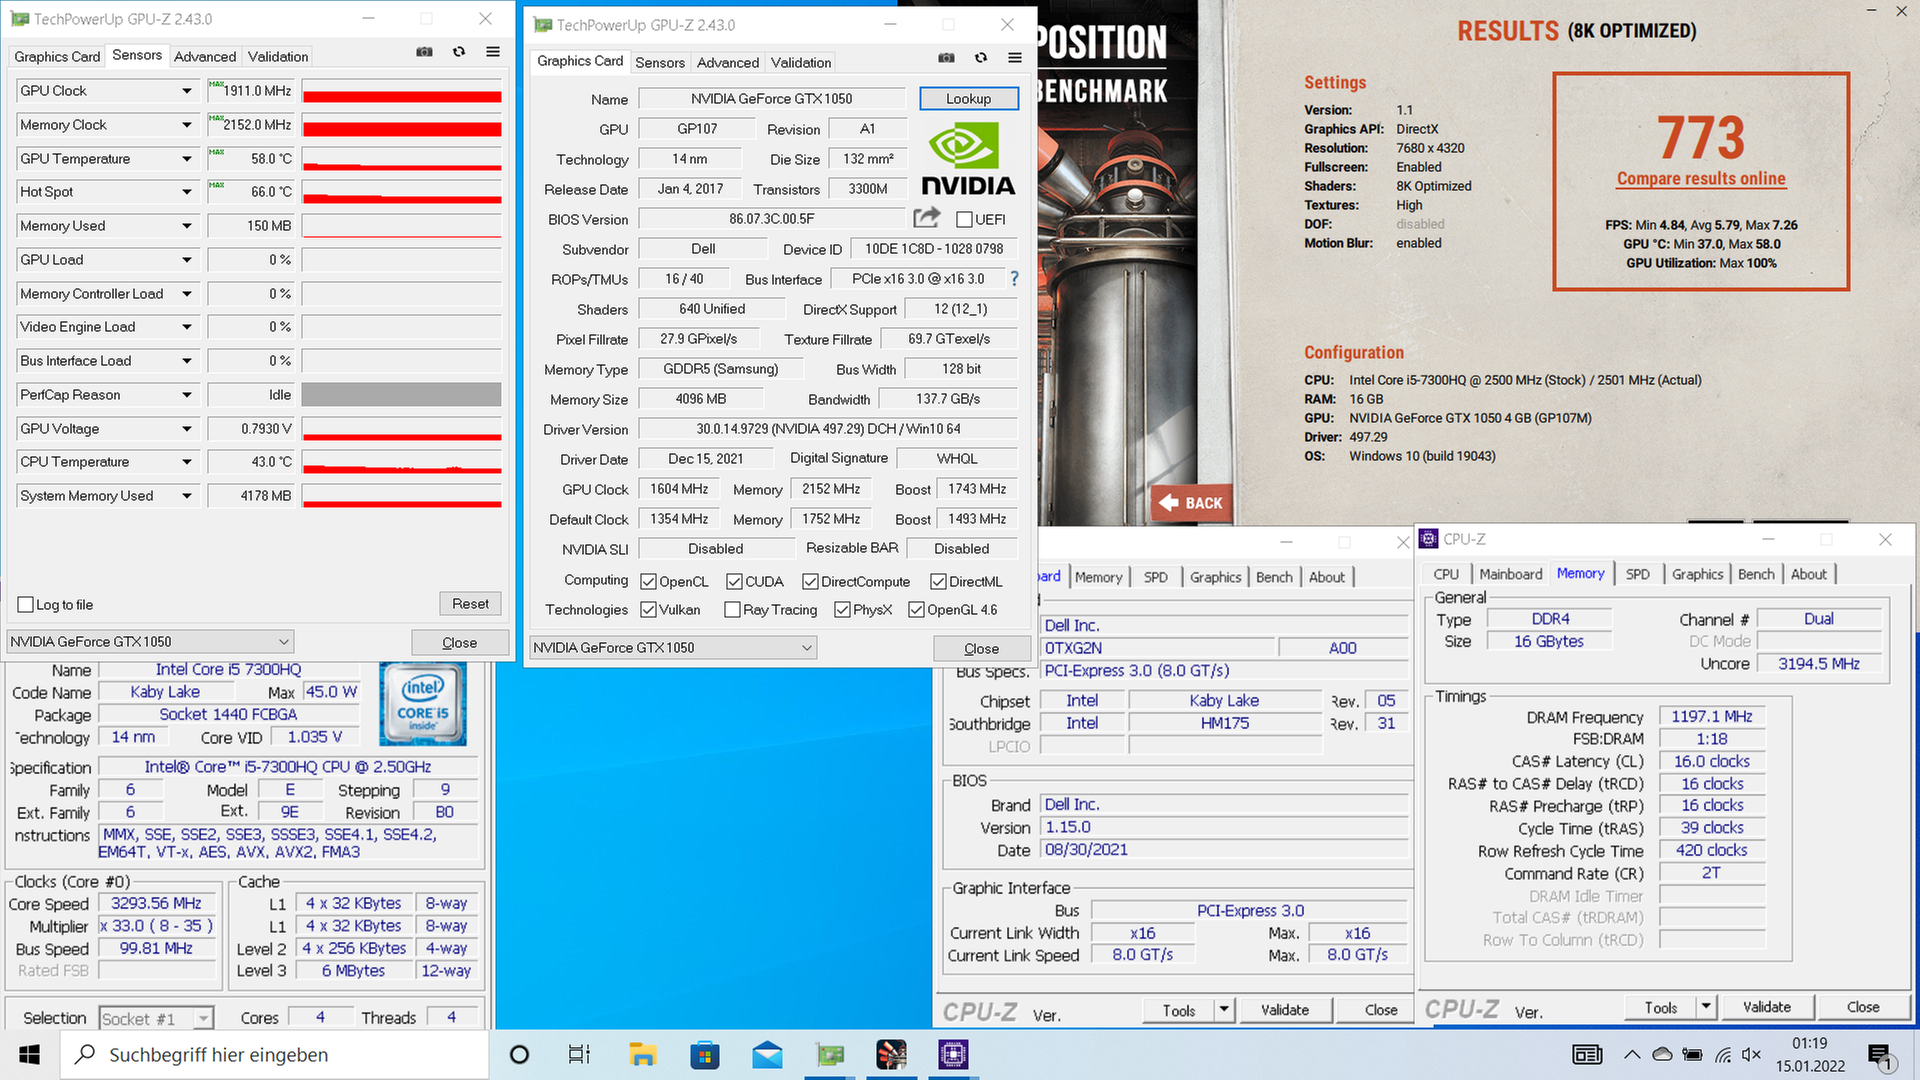Toggle DirectCompute checkbox
The width and height of the screenshot is (1920, 1080).
810,582
